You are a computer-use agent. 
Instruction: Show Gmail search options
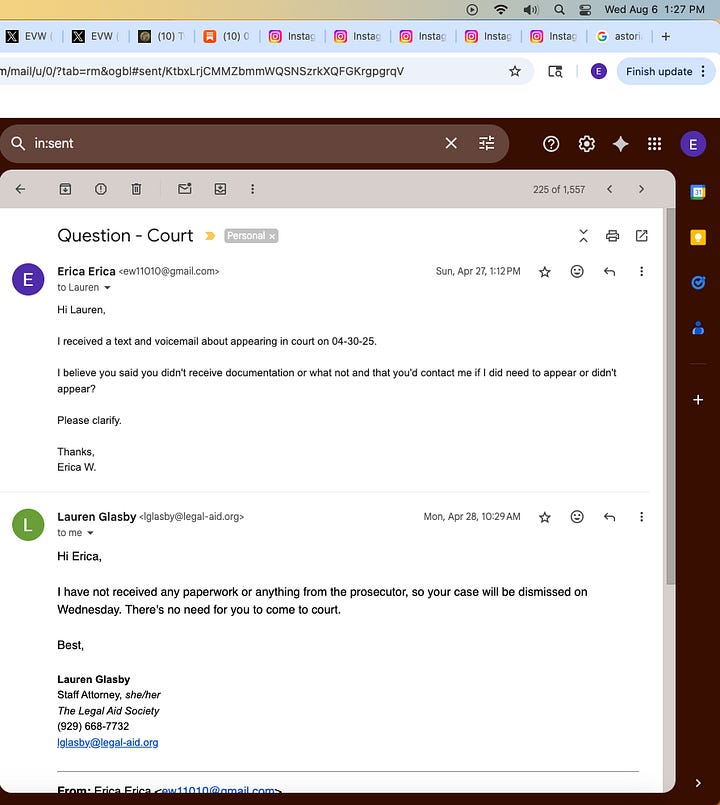(x=486, y=143)
